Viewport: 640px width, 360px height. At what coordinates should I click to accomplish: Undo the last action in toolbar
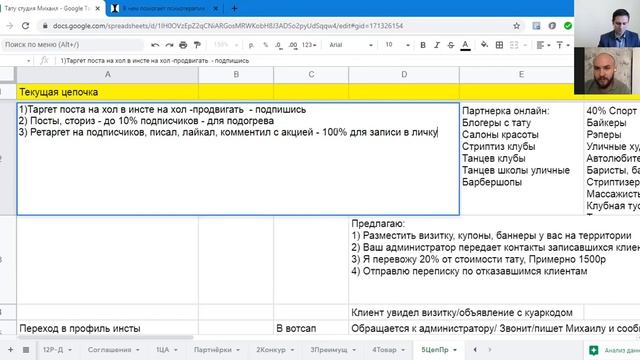coord(155,45)
